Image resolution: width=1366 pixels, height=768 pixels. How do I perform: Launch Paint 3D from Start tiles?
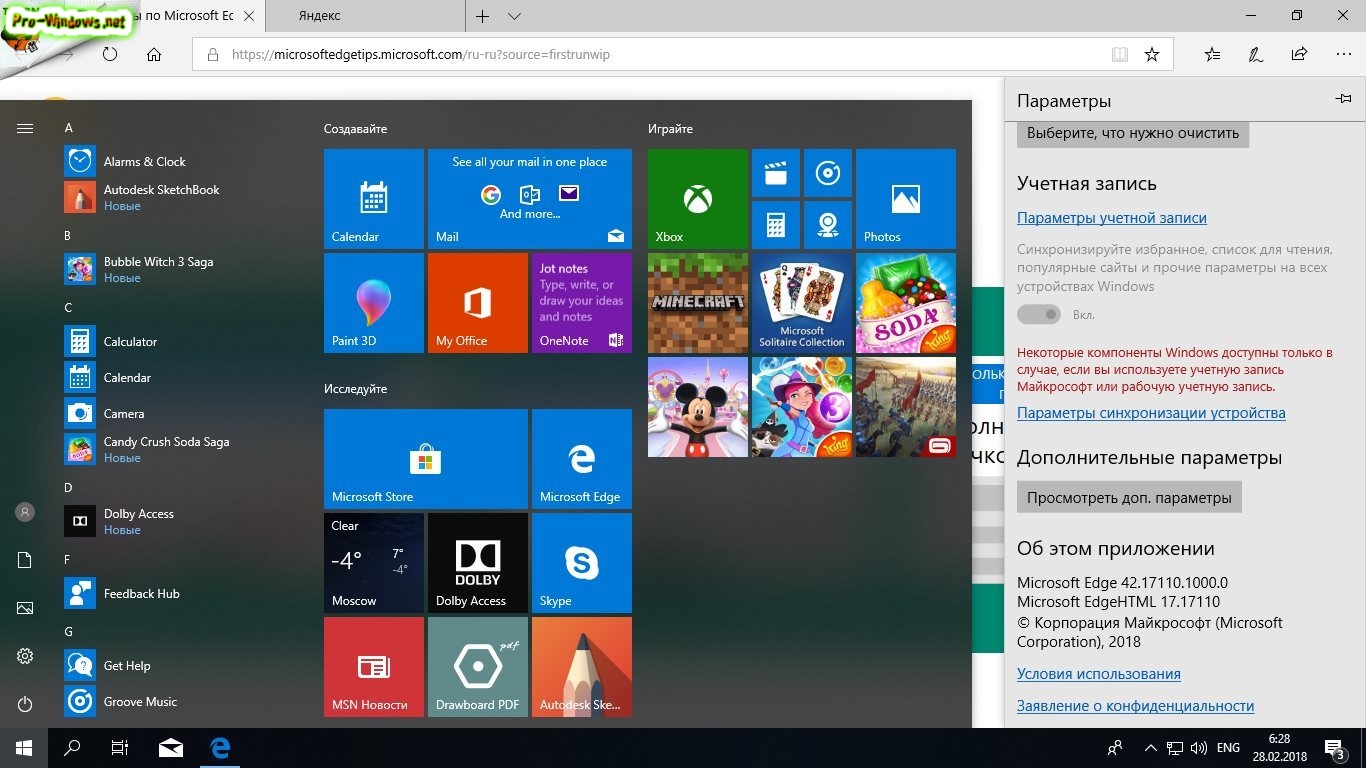coord(373,302)
